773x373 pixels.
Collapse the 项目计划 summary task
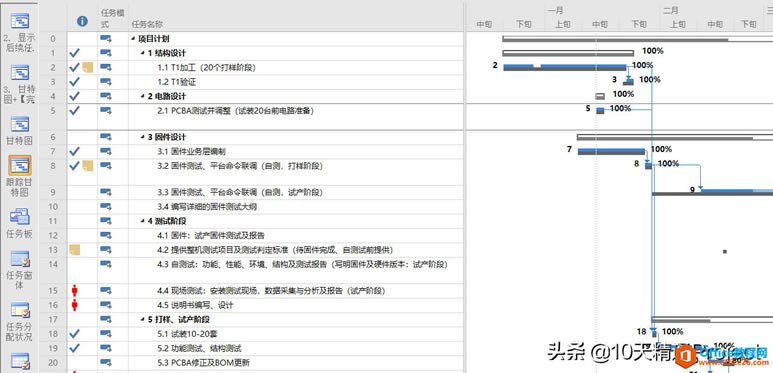(133, 39)
